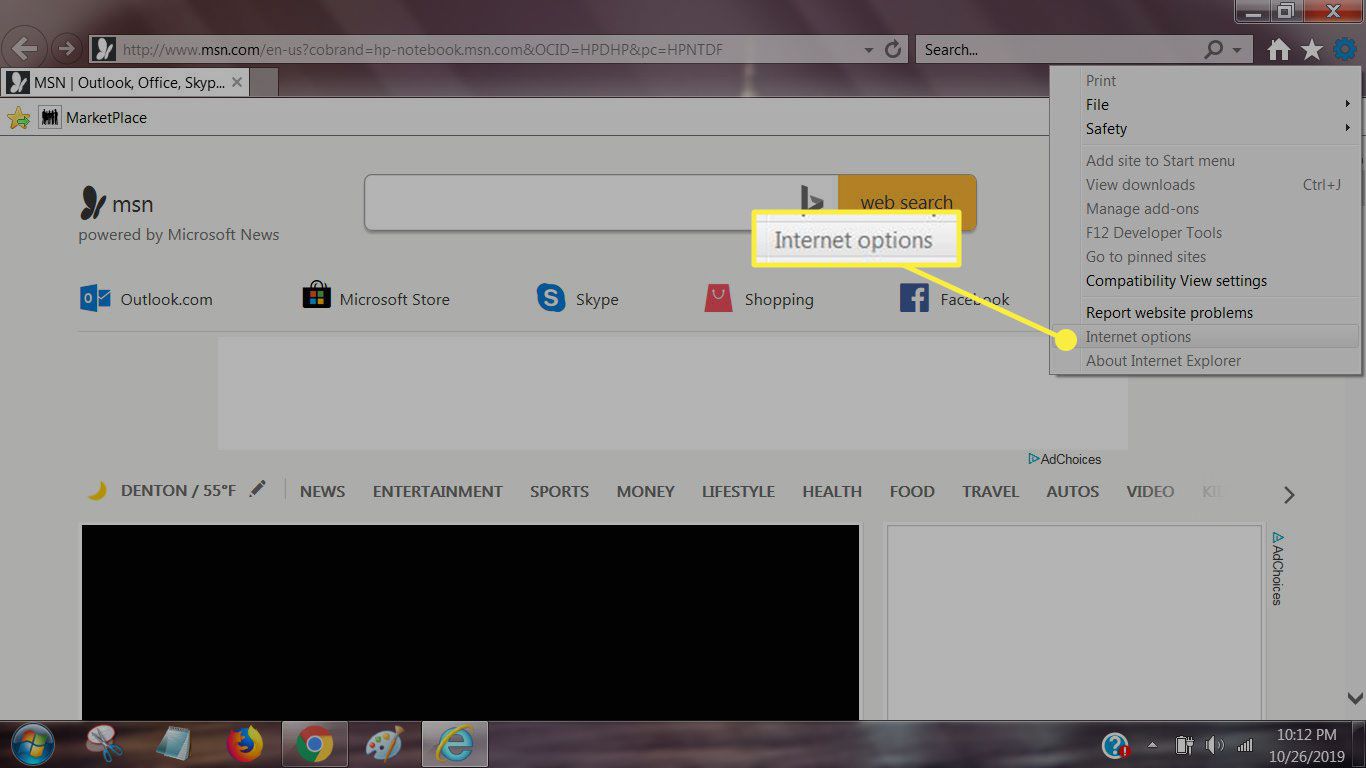Screen dimensions: 1366x768
Task: Open the Outlook.com icon
Action: coord(95,298)
